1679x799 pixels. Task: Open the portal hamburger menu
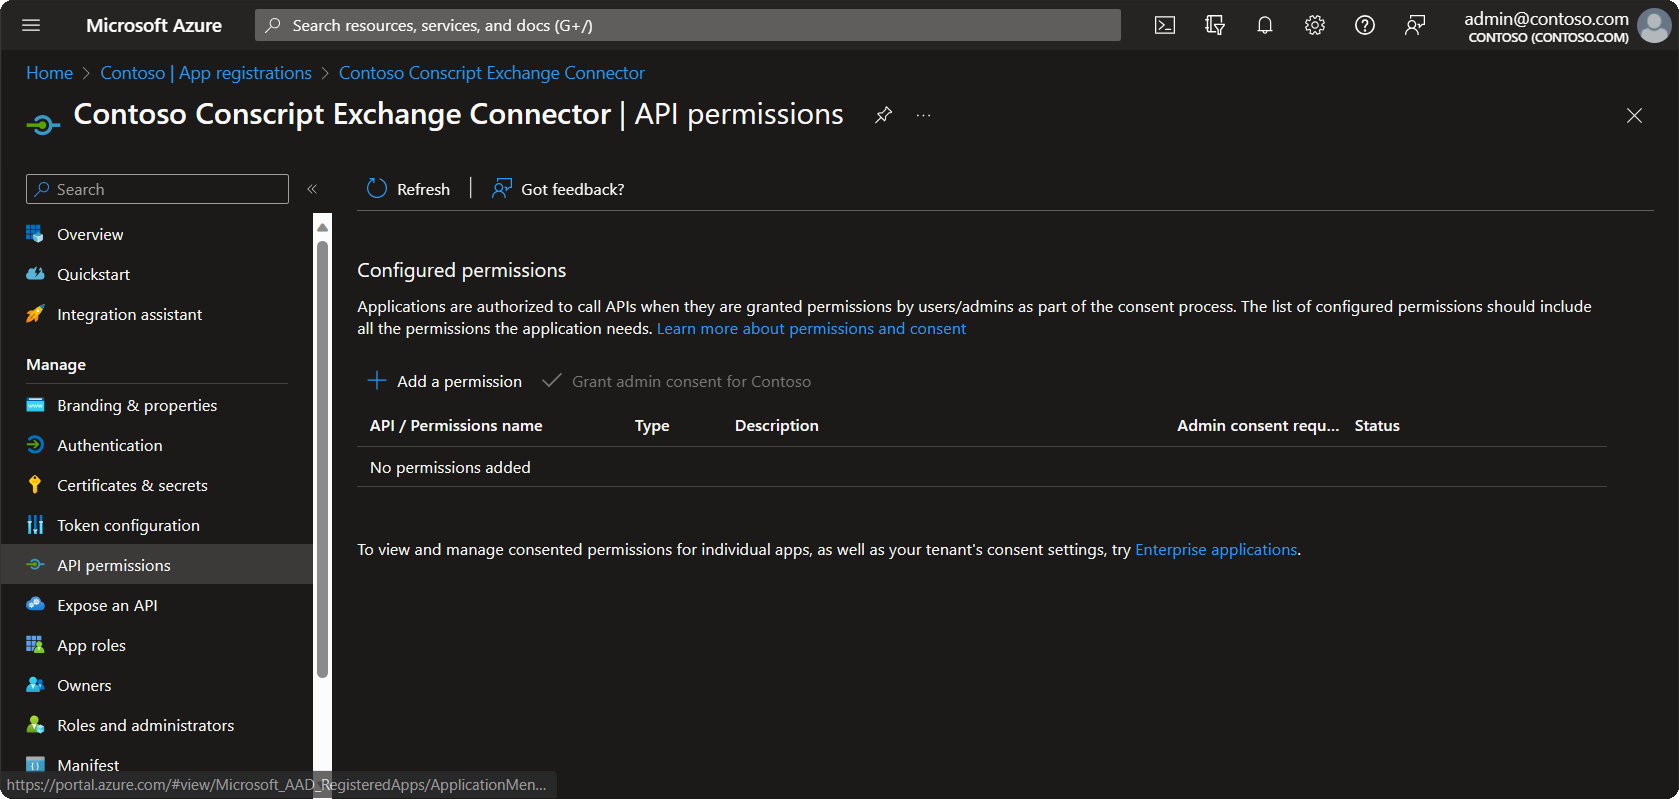(31, 25)
